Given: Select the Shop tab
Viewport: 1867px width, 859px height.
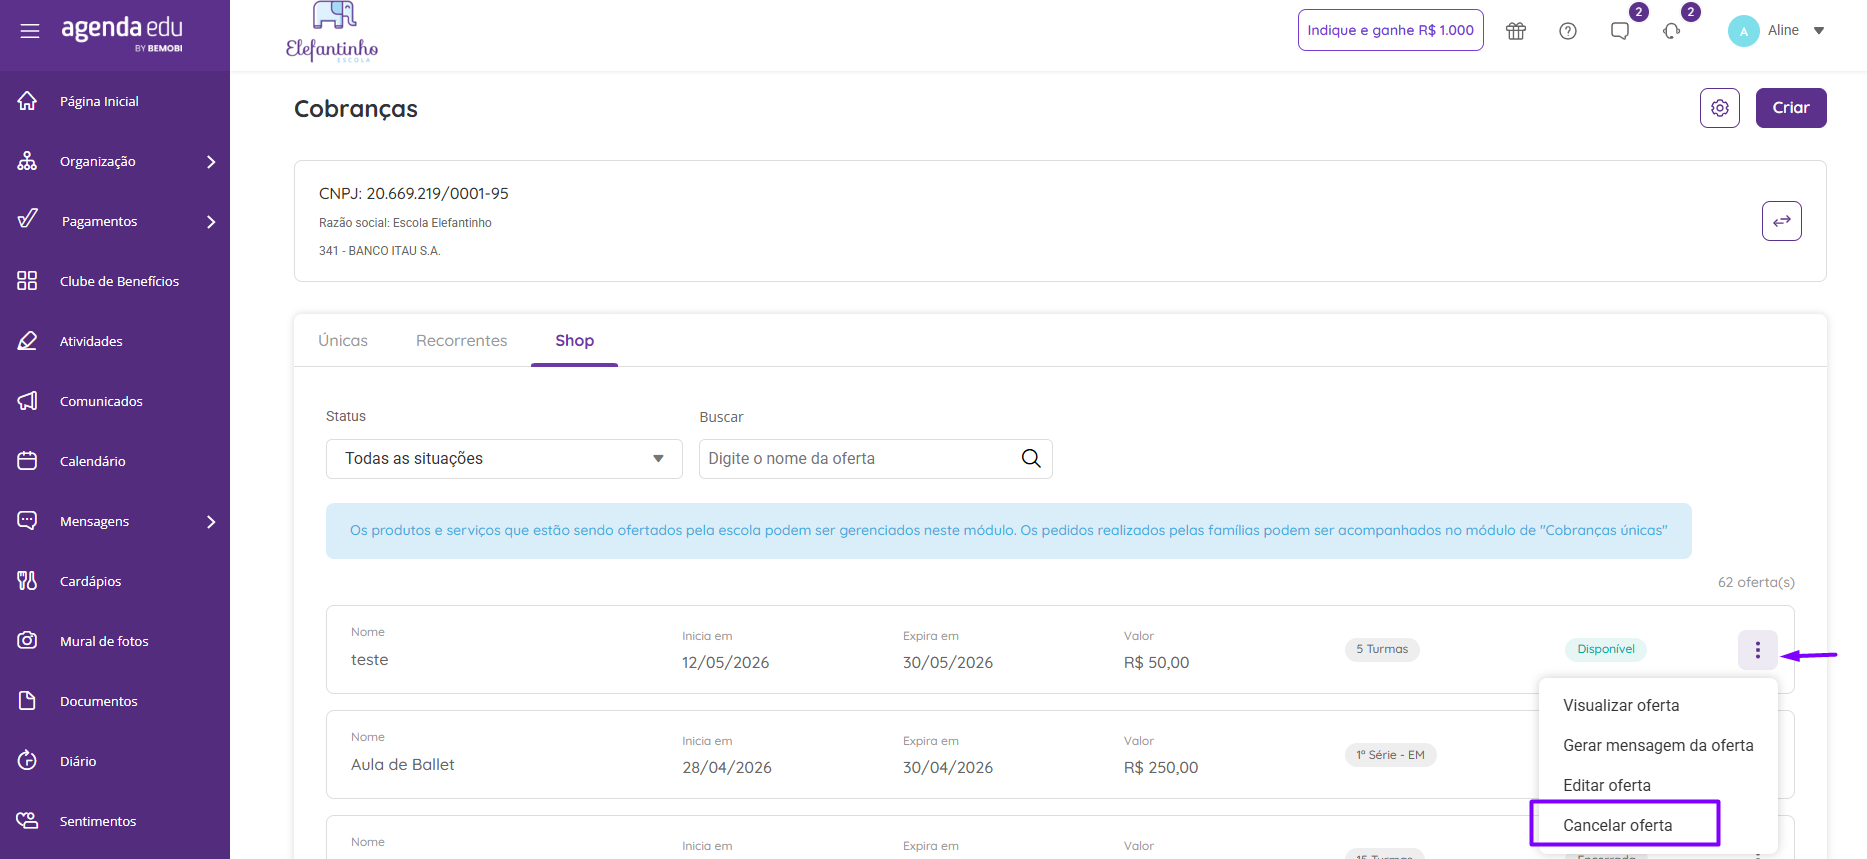Looking at the screenshot, I should 575,341.
